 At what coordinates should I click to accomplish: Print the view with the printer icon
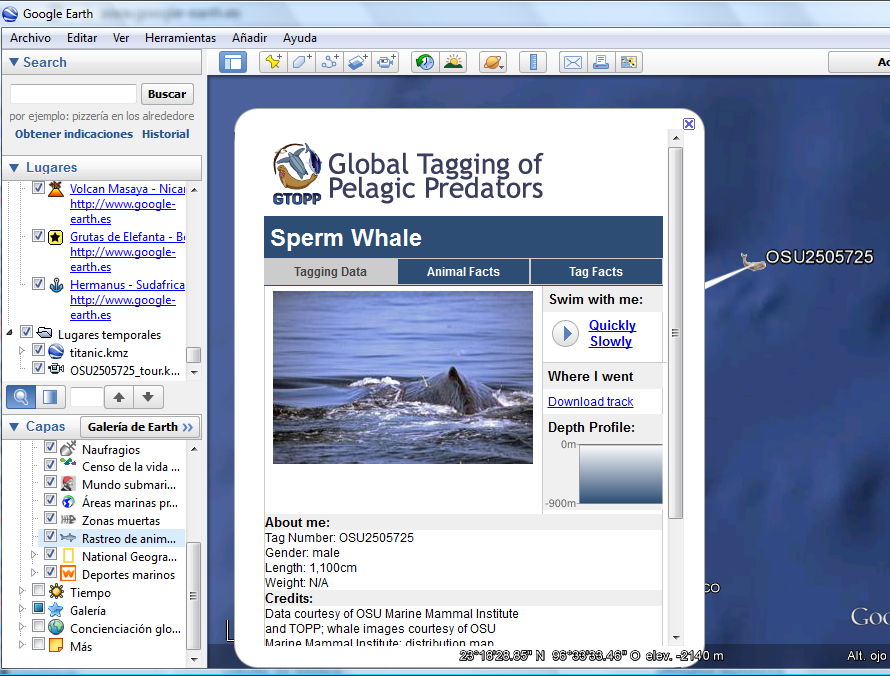pyautogui.click(x=601, y=62)
